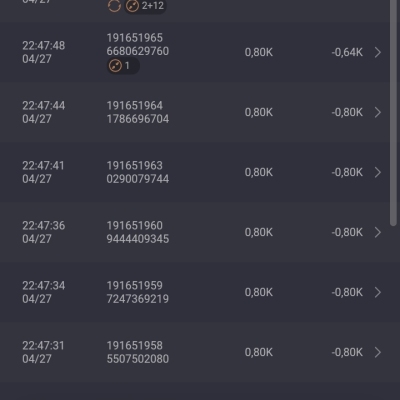
Task: Select round ID 1916519641786696704
Action: 138,112
